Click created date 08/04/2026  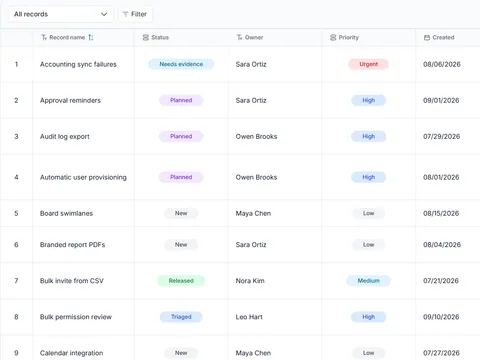pos(442,245)
